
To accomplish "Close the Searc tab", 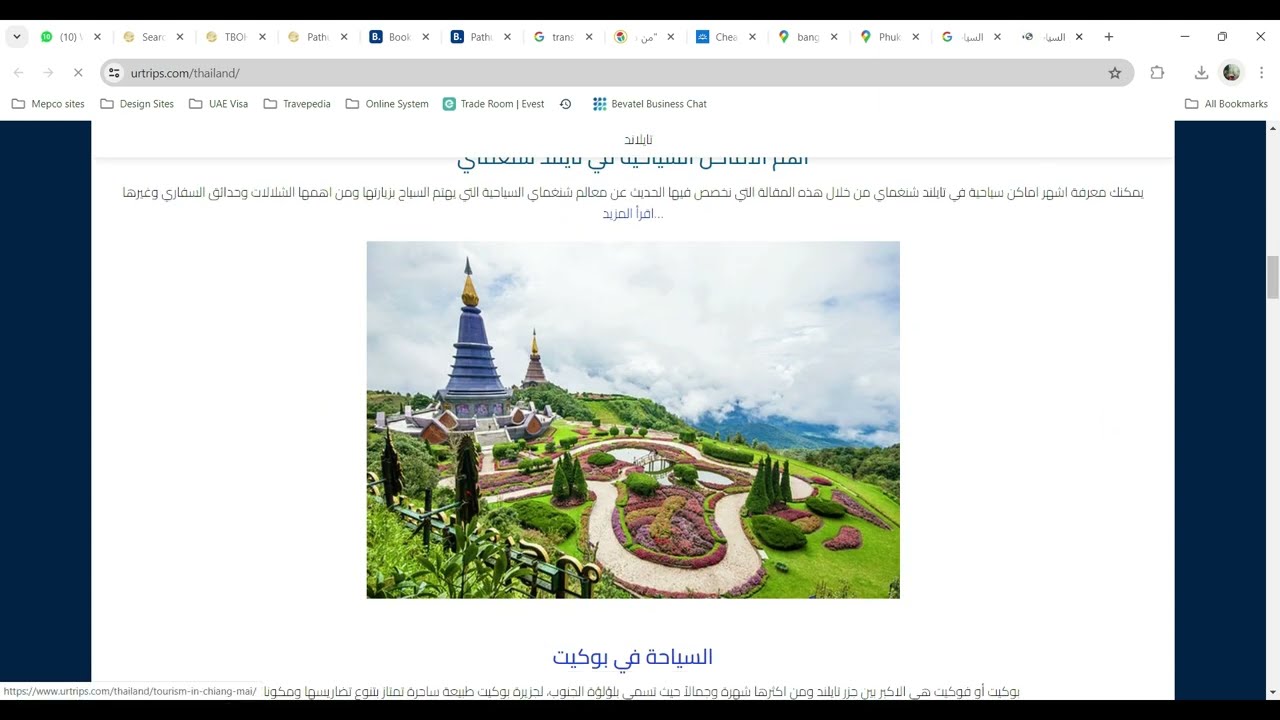I will (180, 37).
